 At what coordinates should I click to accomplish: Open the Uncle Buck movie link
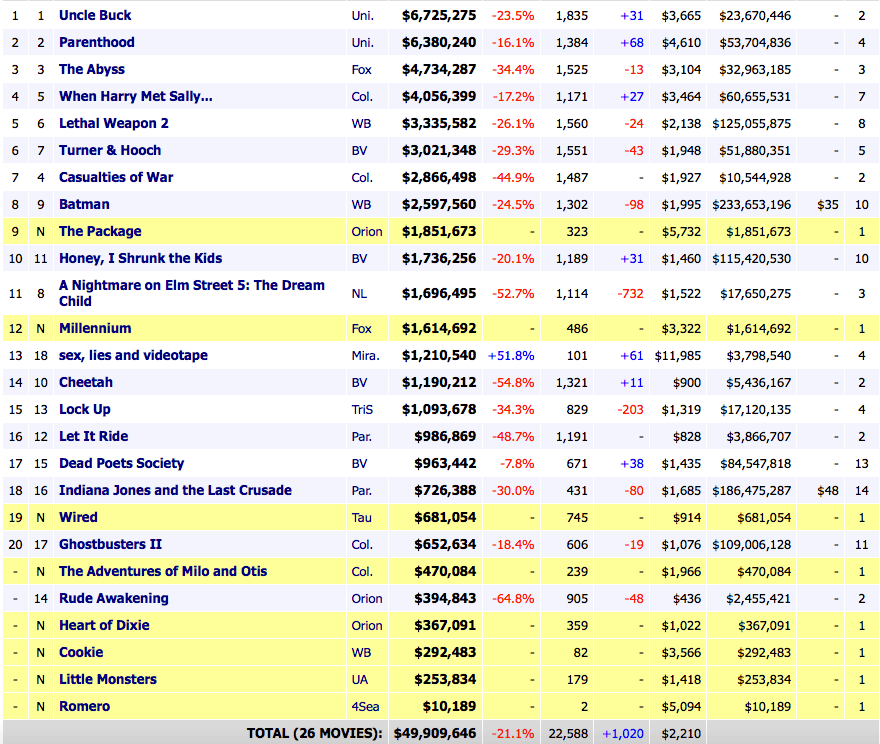(x=95, y=15)
